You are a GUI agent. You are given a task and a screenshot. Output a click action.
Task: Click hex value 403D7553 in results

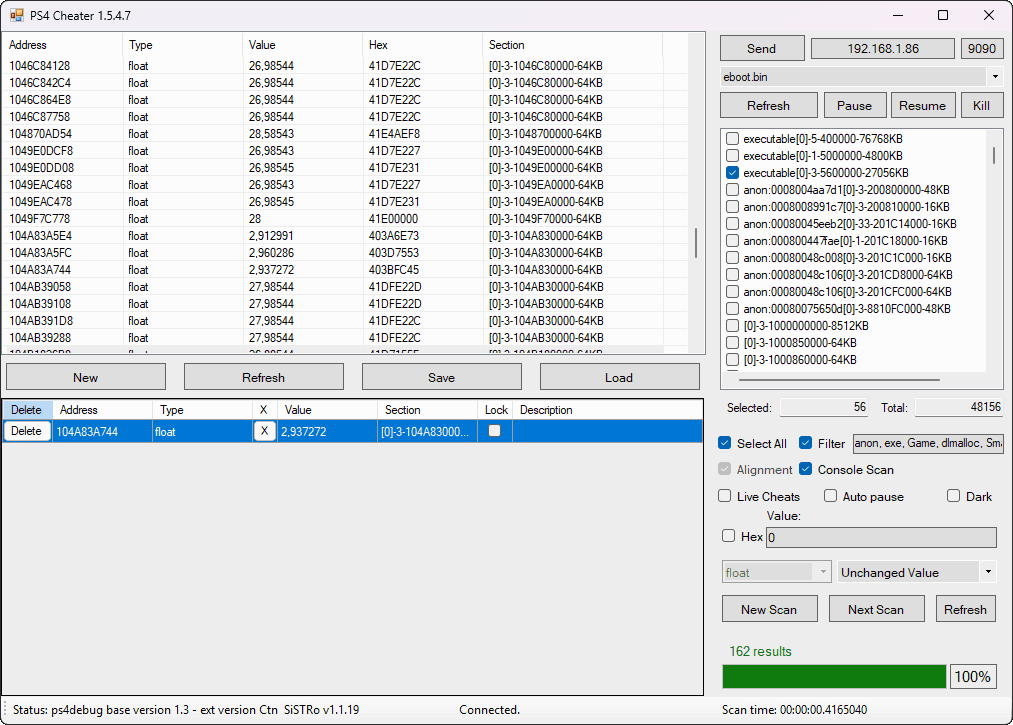pos(393,253)
